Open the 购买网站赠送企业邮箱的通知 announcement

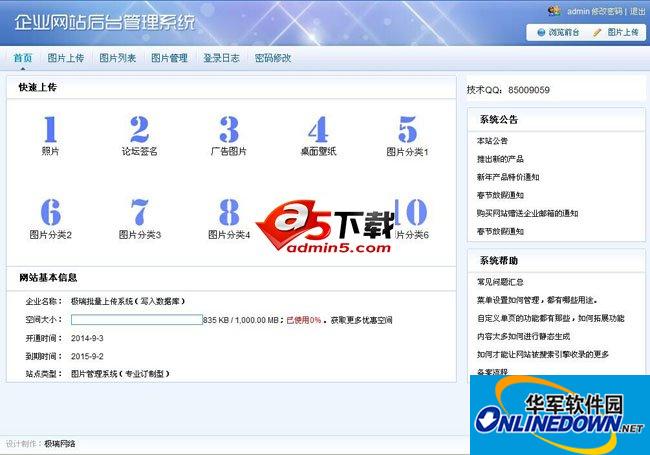point(527,213)
